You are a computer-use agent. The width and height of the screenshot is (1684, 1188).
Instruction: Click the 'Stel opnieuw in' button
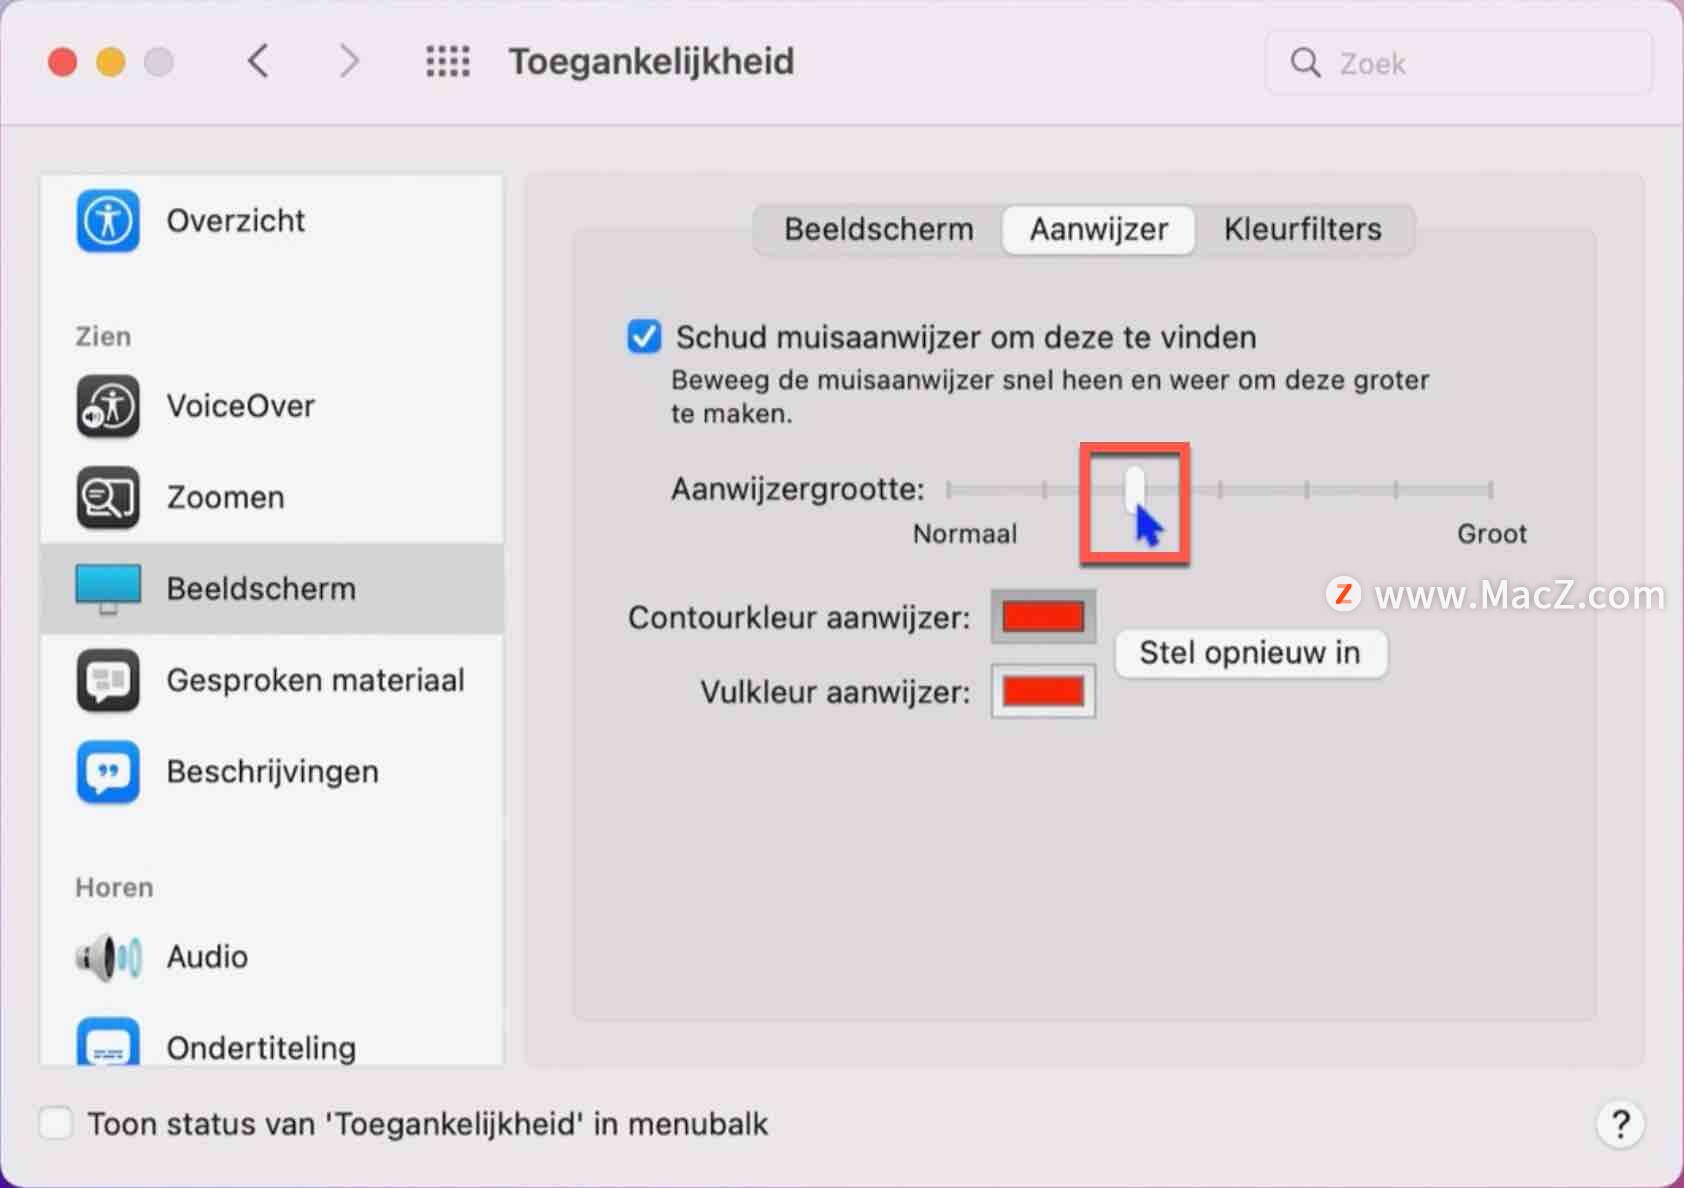(1250, 653)
